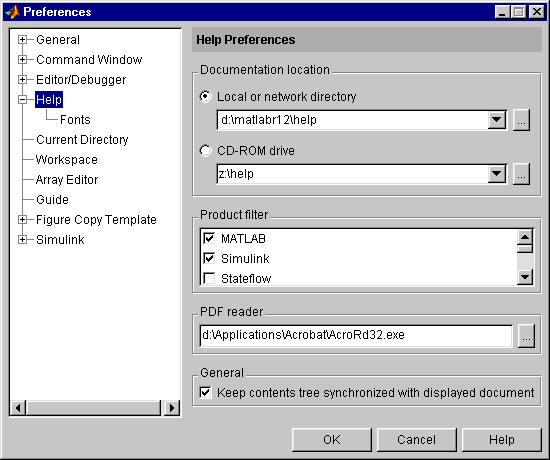Uncheck the Simulink product filter checkbox
Viewport: 550px width, 460px height.
[209, 259]
